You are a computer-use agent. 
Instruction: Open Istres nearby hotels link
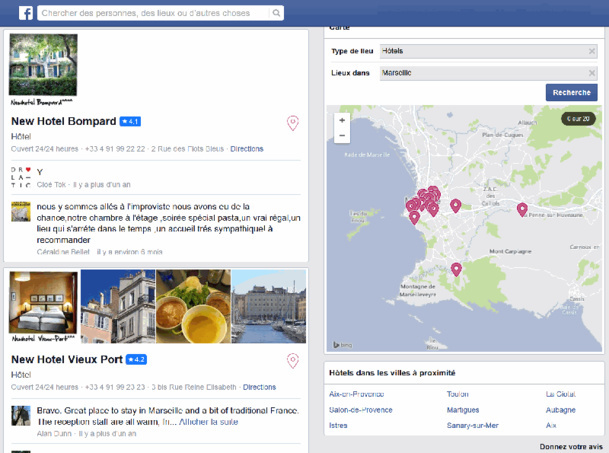338,425
